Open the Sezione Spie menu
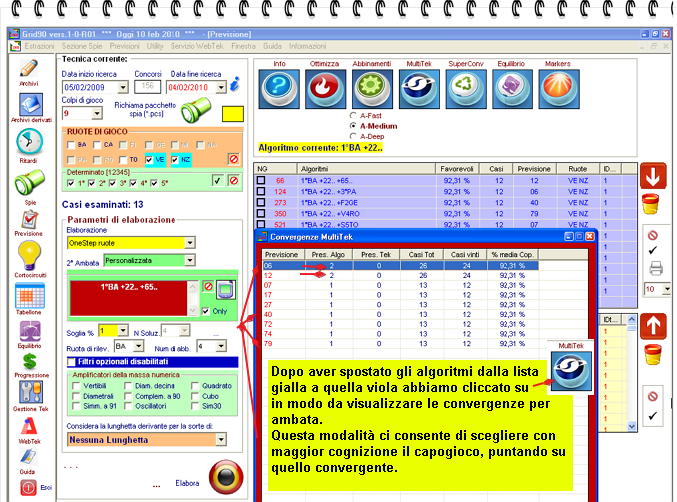677x502 pixels. pos(82,46)
